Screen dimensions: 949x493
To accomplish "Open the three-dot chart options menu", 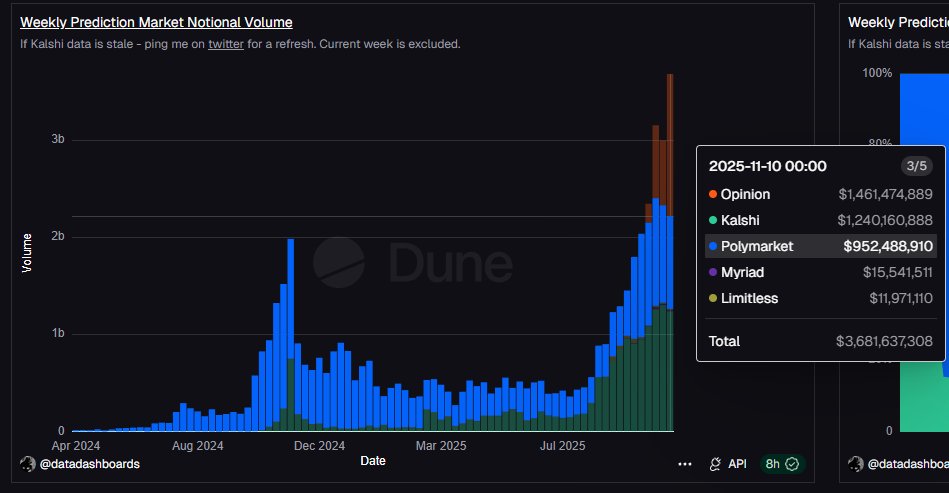I will [685, 464].
